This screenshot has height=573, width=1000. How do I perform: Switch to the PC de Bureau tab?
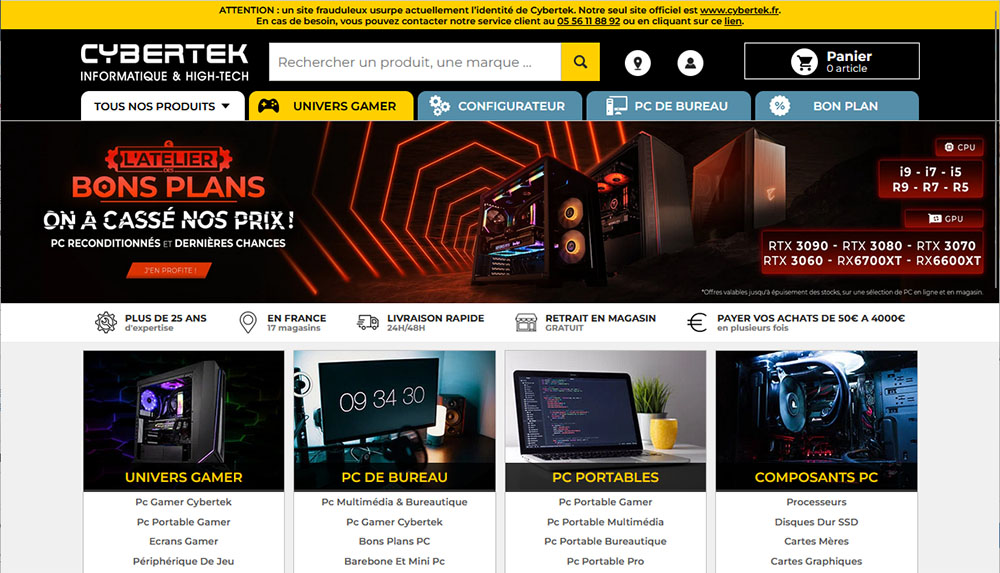pos(668,106)
